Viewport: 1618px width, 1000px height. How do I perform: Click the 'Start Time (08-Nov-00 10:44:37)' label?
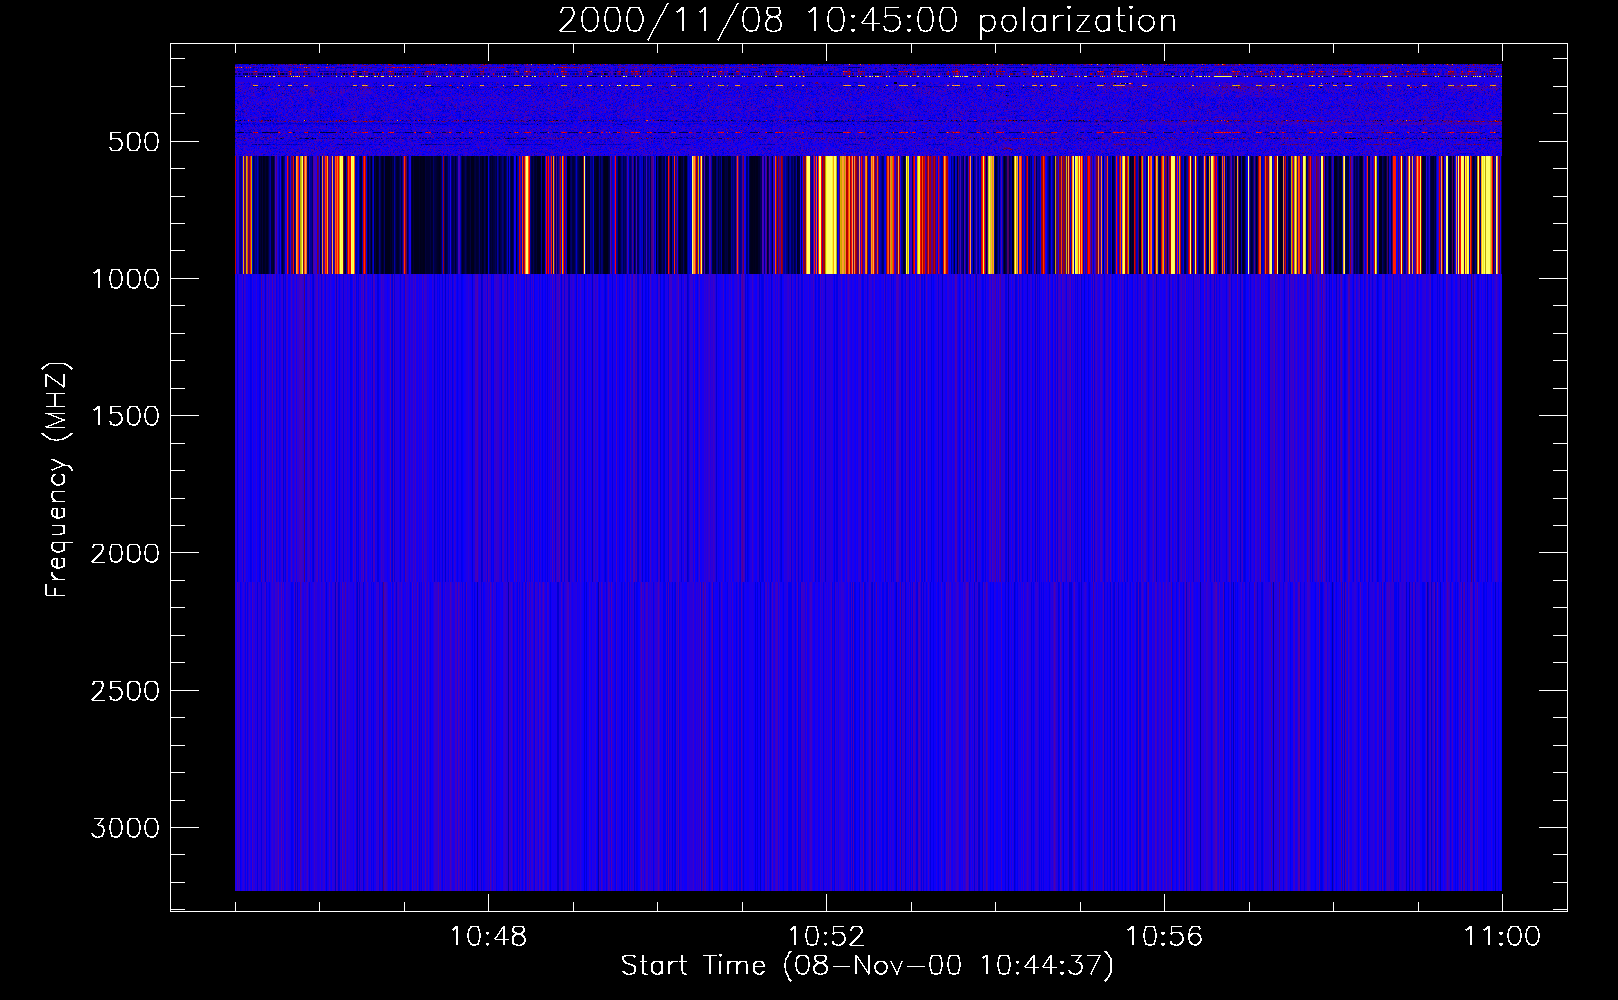point(867,966)
